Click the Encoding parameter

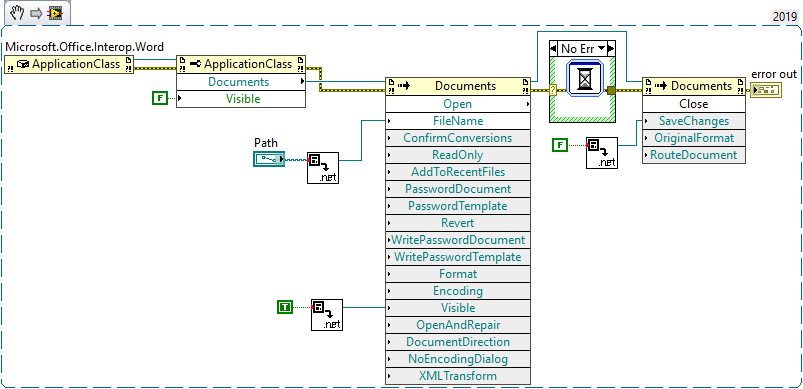pyautogui.click(x=458, y=291)
